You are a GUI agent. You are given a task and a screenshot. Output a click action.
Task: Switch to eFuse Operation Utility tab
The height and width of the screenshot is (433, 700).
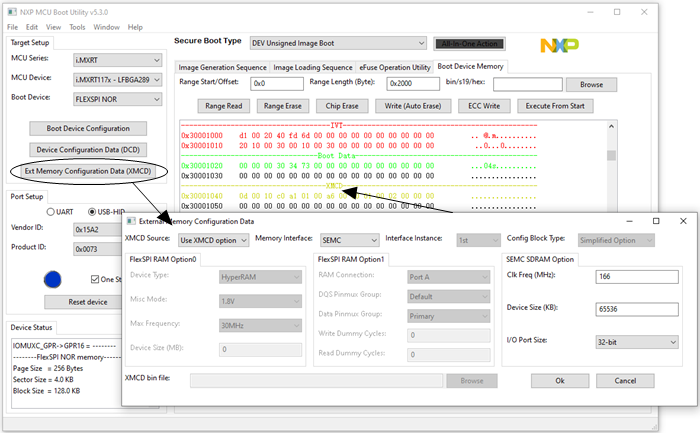(x=395, y=67)
